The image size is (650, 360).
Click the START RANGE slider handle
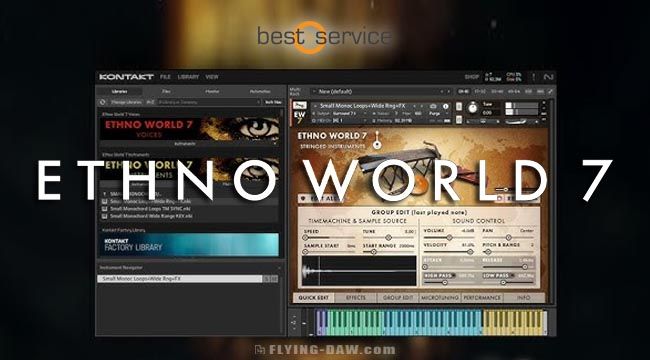tap(374, 252)
